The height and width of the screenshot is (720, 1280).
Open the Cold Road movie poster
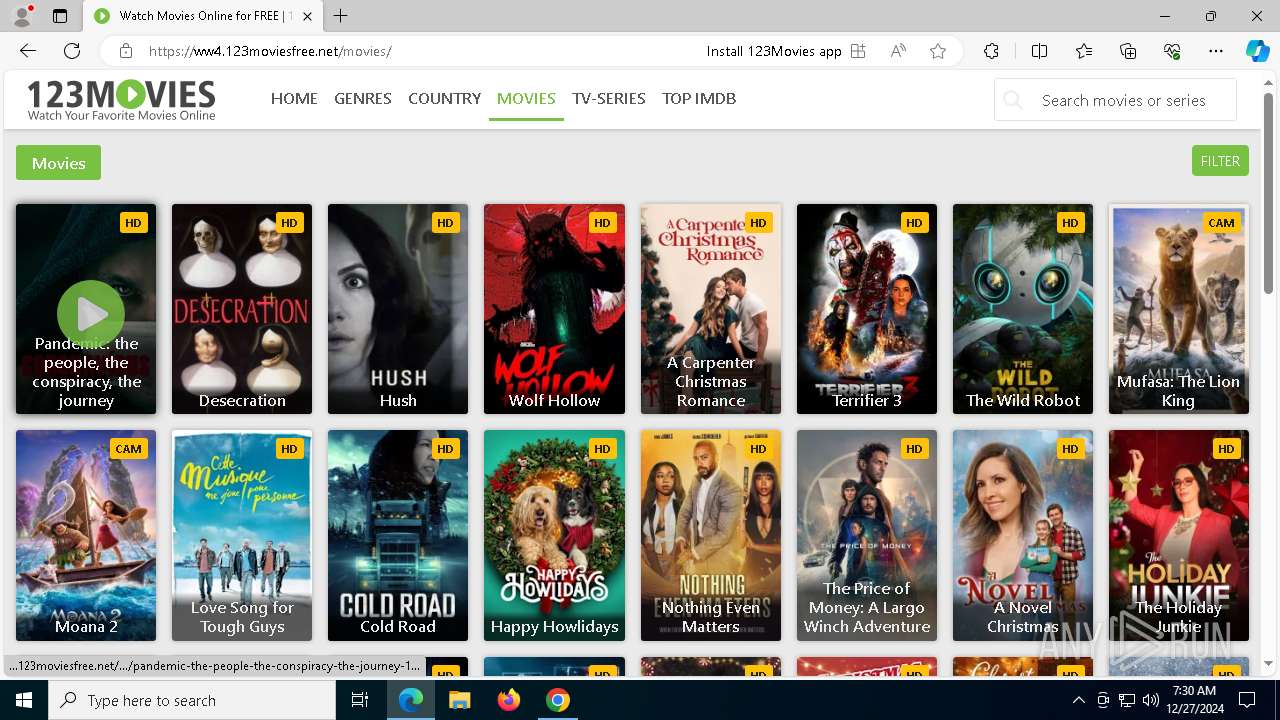pyautogui.click(x=398, y=535)
